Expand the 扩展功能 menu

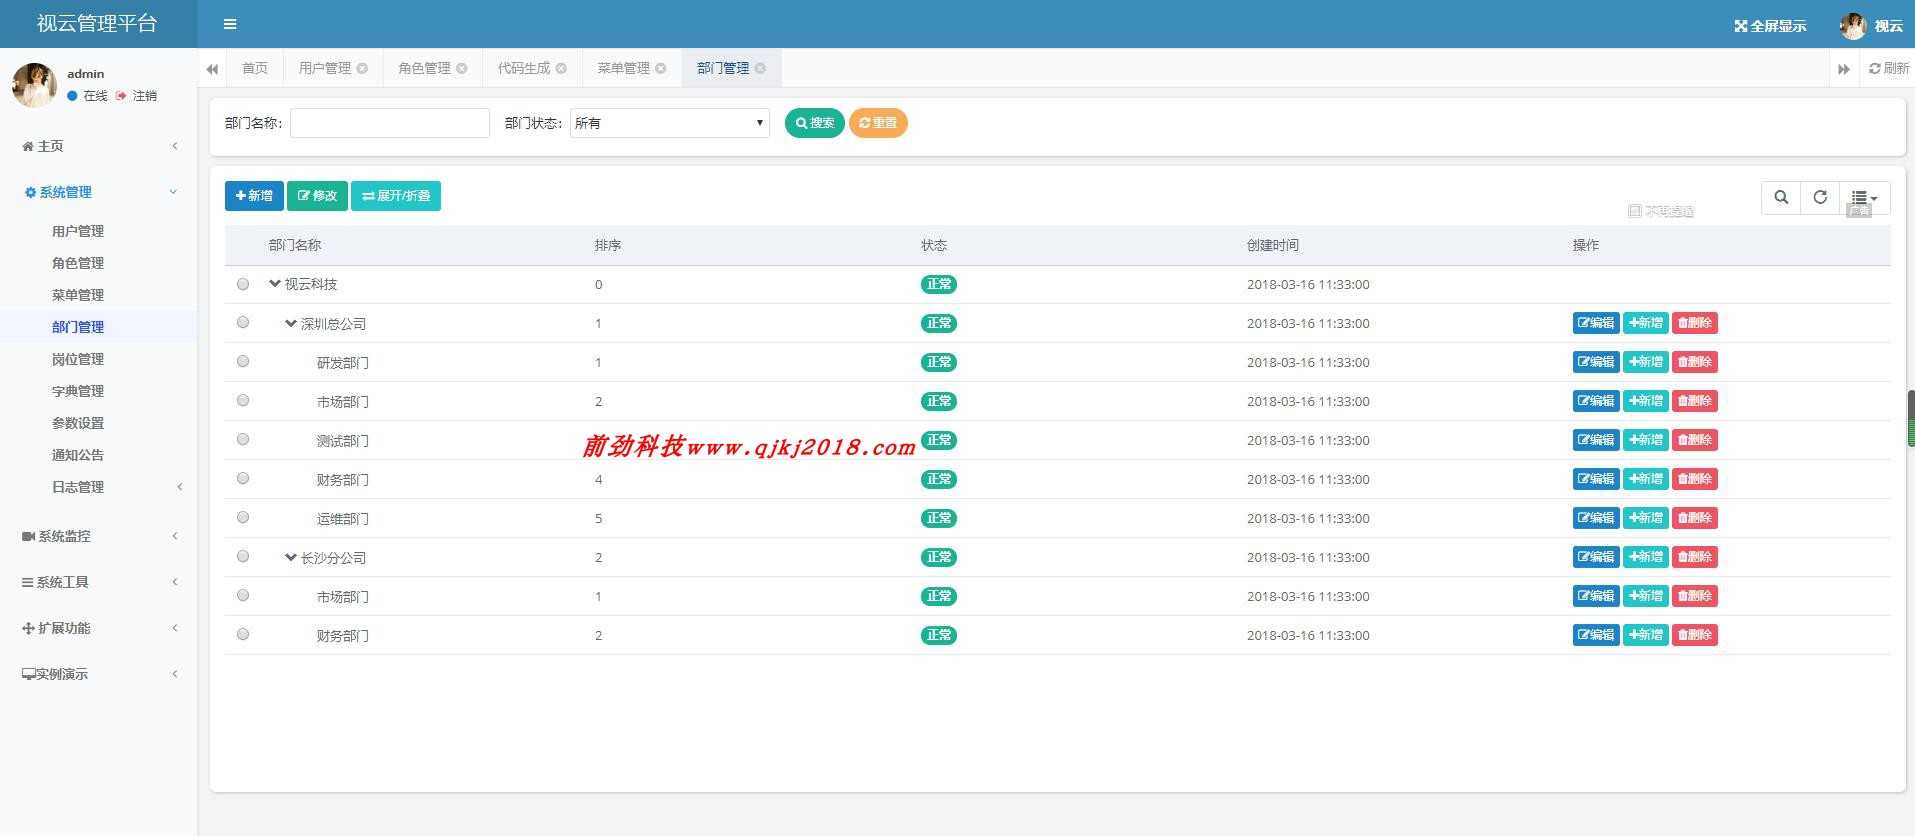[x=99, y=628]
